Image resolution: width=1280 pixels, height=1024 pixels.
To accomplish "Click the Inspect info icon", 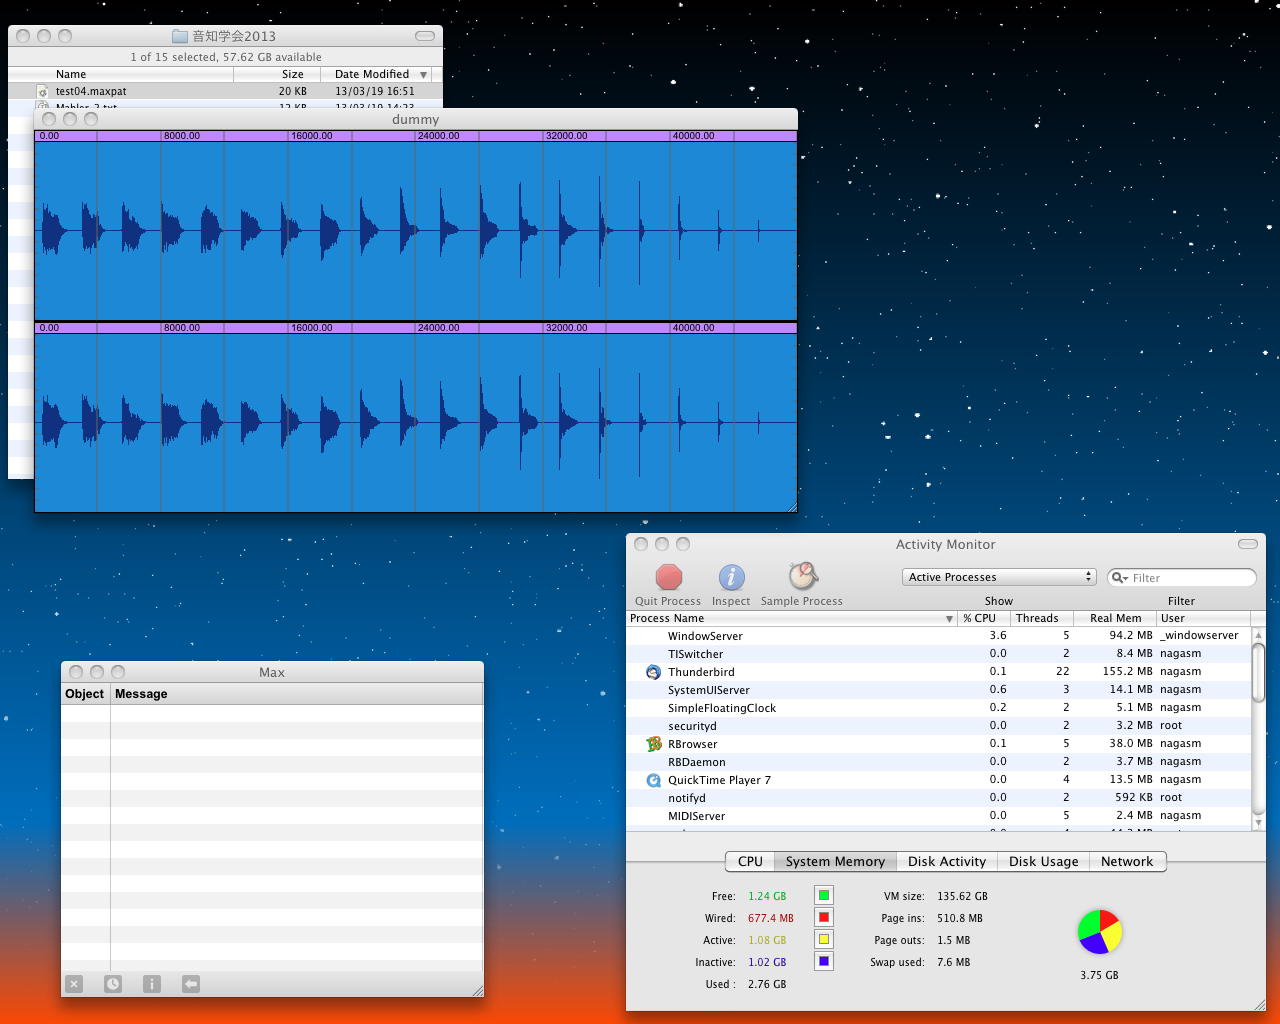I will click(x=731, y=577).
